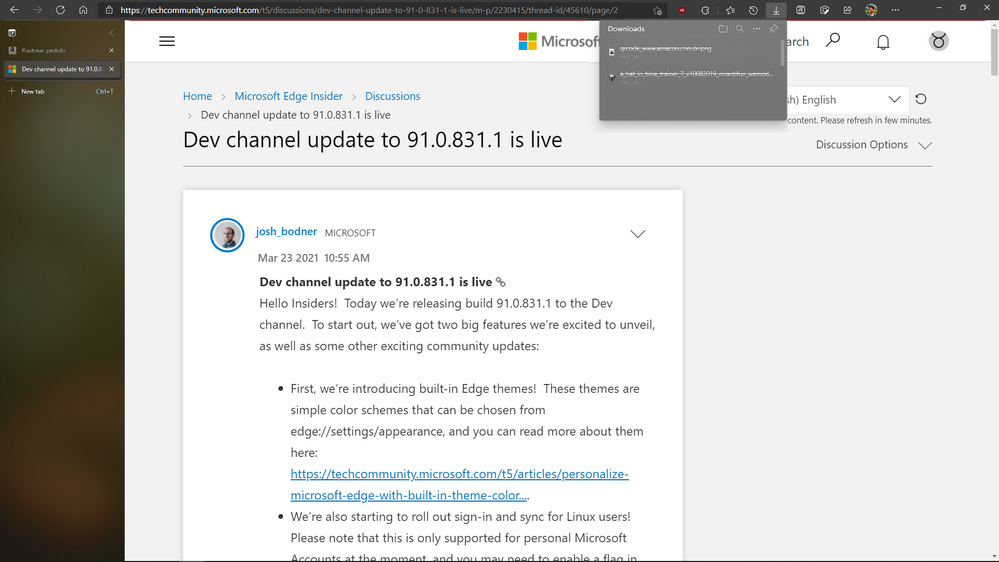Search downloads in the Downloads panel
Image resolution: width=999 pixels, height=562 pixels.
tap(740, 29)
